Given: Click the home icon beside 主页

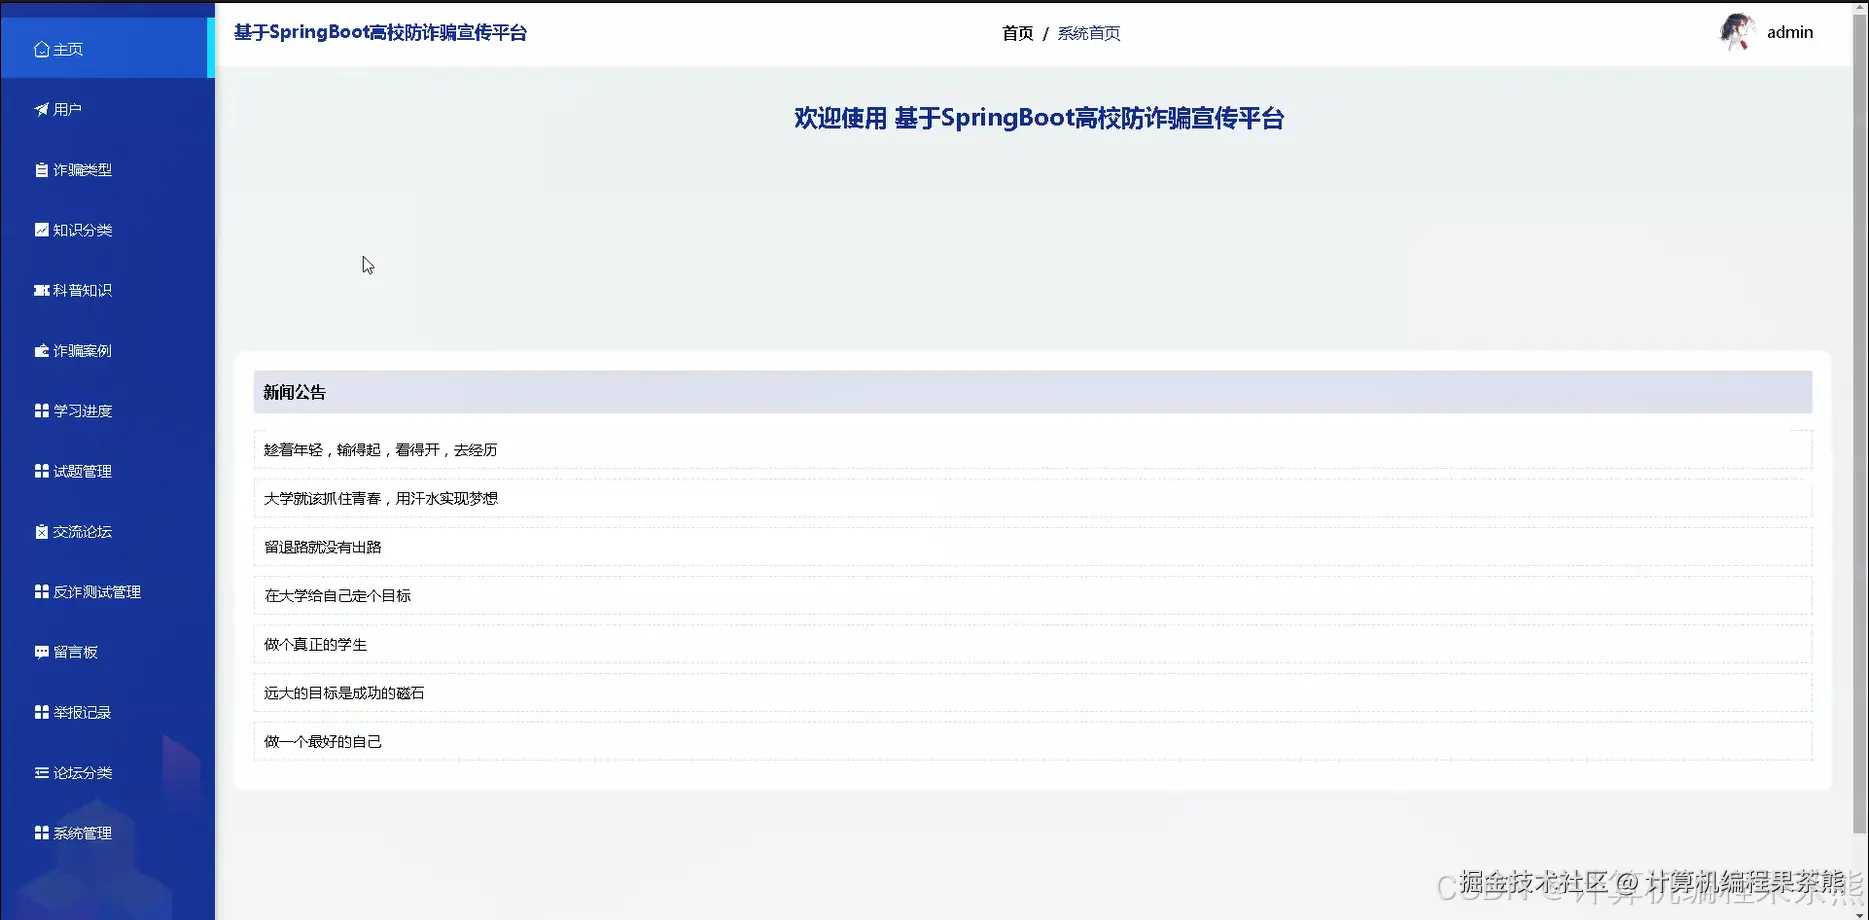Looking at the screenshot, I should (41, 49).
